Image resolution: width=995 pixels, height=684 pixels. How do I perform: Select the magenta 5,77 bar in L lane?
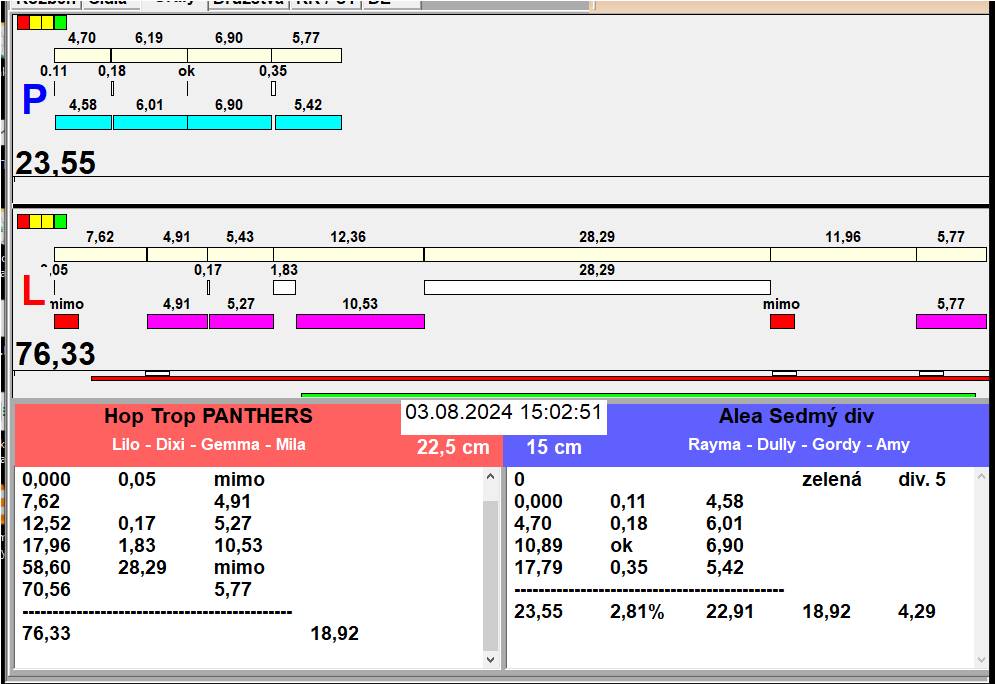tap(950, 321)
